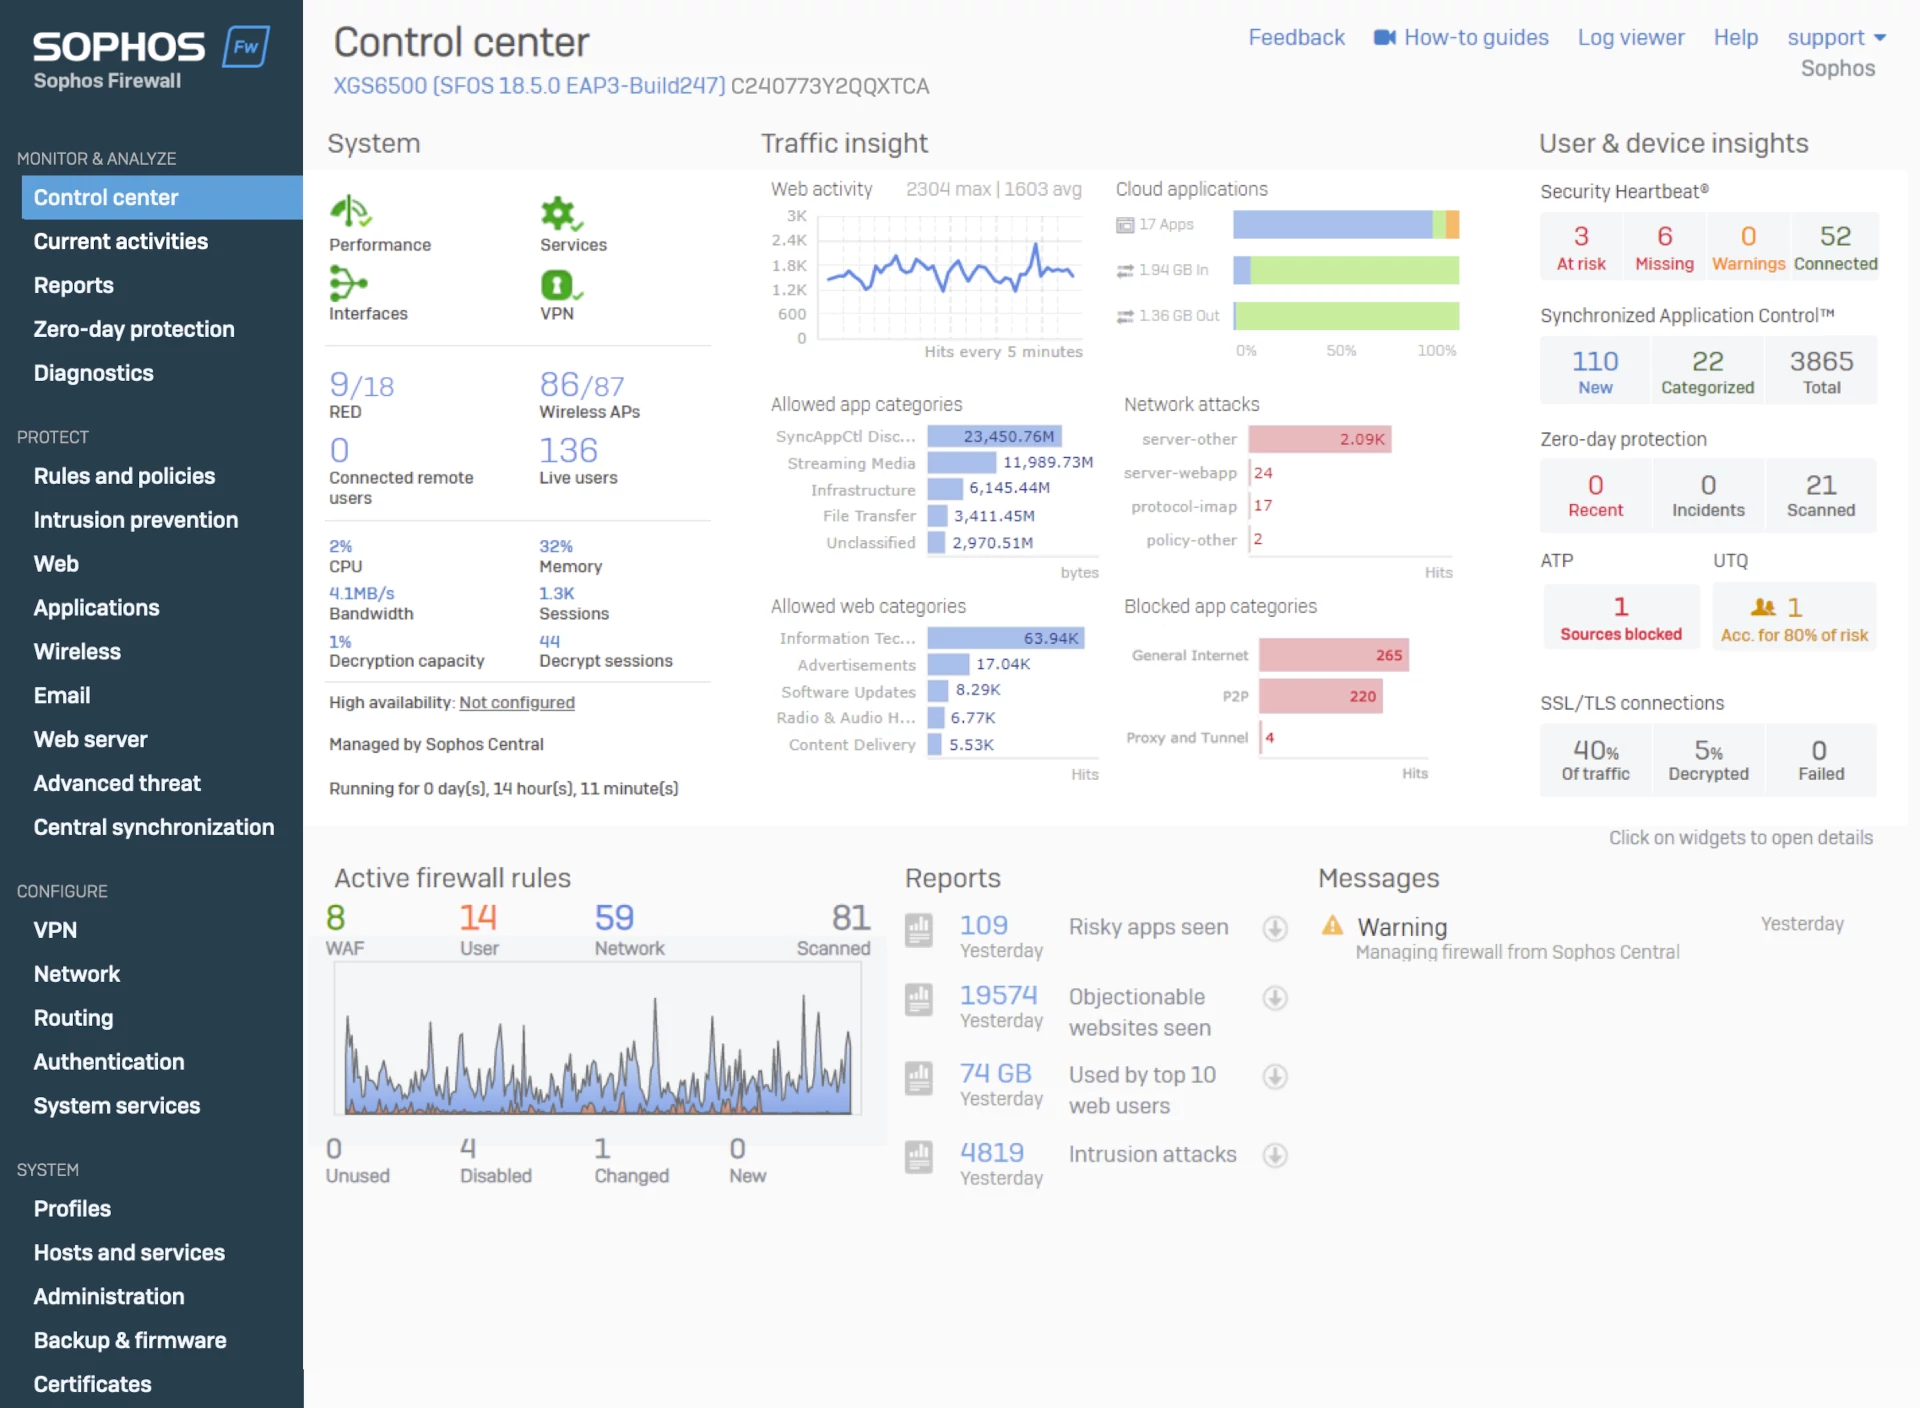Open Security Heartbeat At risk count

(1581, 246)
